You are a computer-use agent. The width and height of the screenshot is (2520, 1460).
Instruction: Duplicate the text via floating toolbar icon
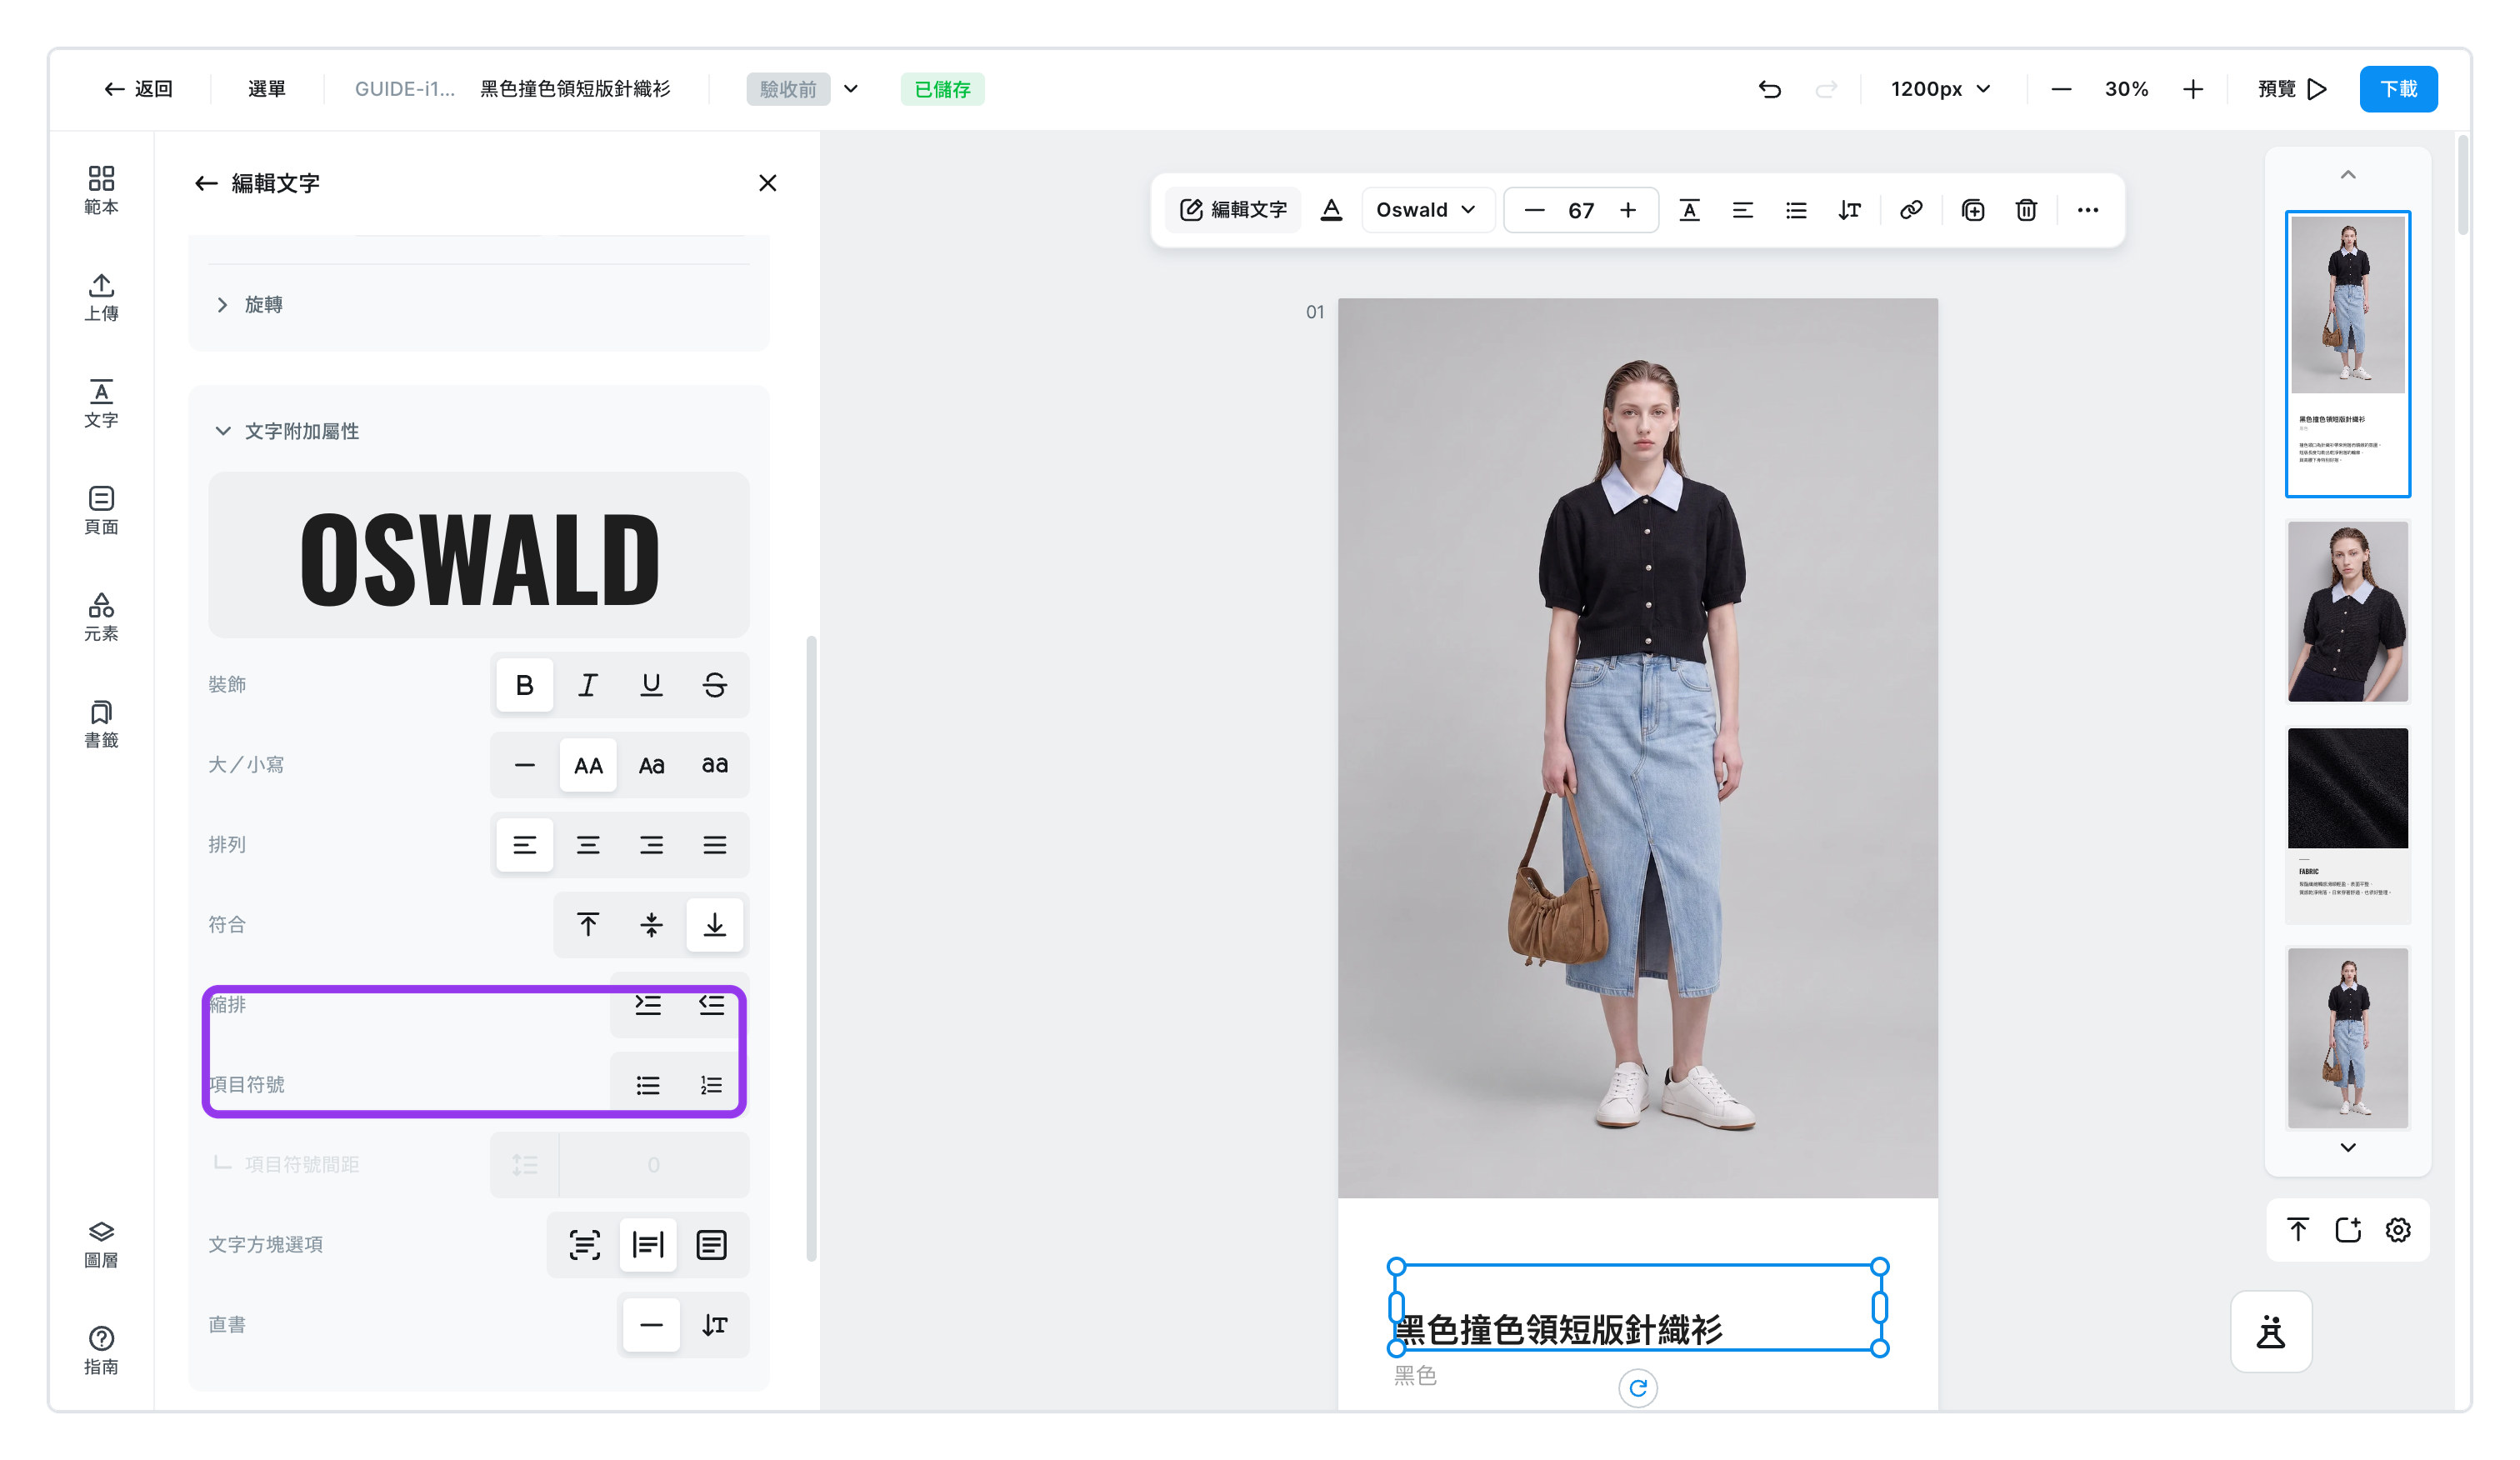point(1973,210)
